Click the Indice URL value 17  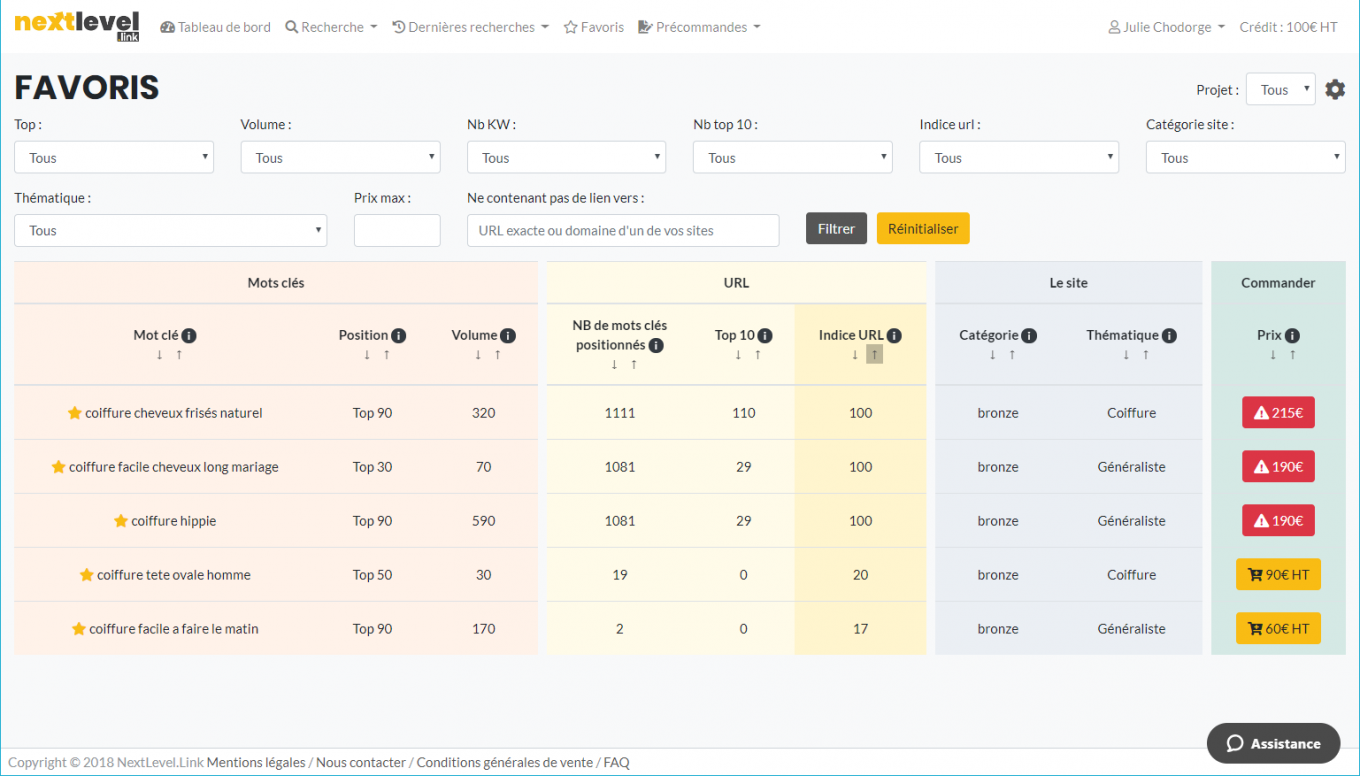[x=861, y=629]
